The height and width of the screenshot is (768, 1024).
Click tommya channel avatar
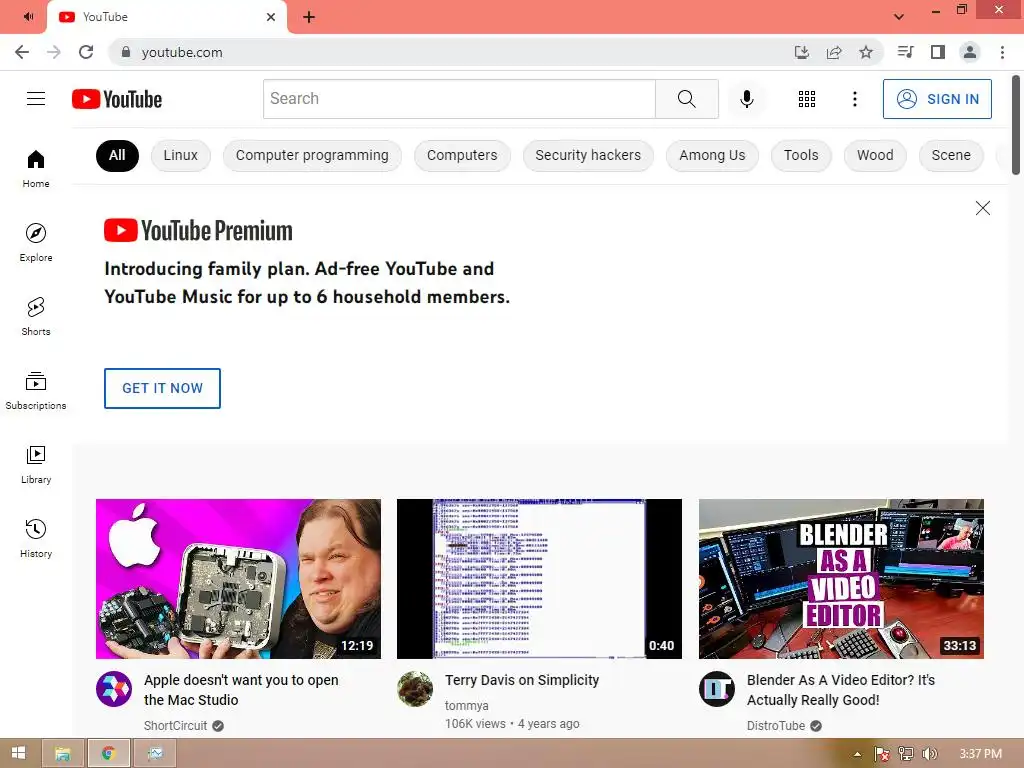tap(415, 689)
